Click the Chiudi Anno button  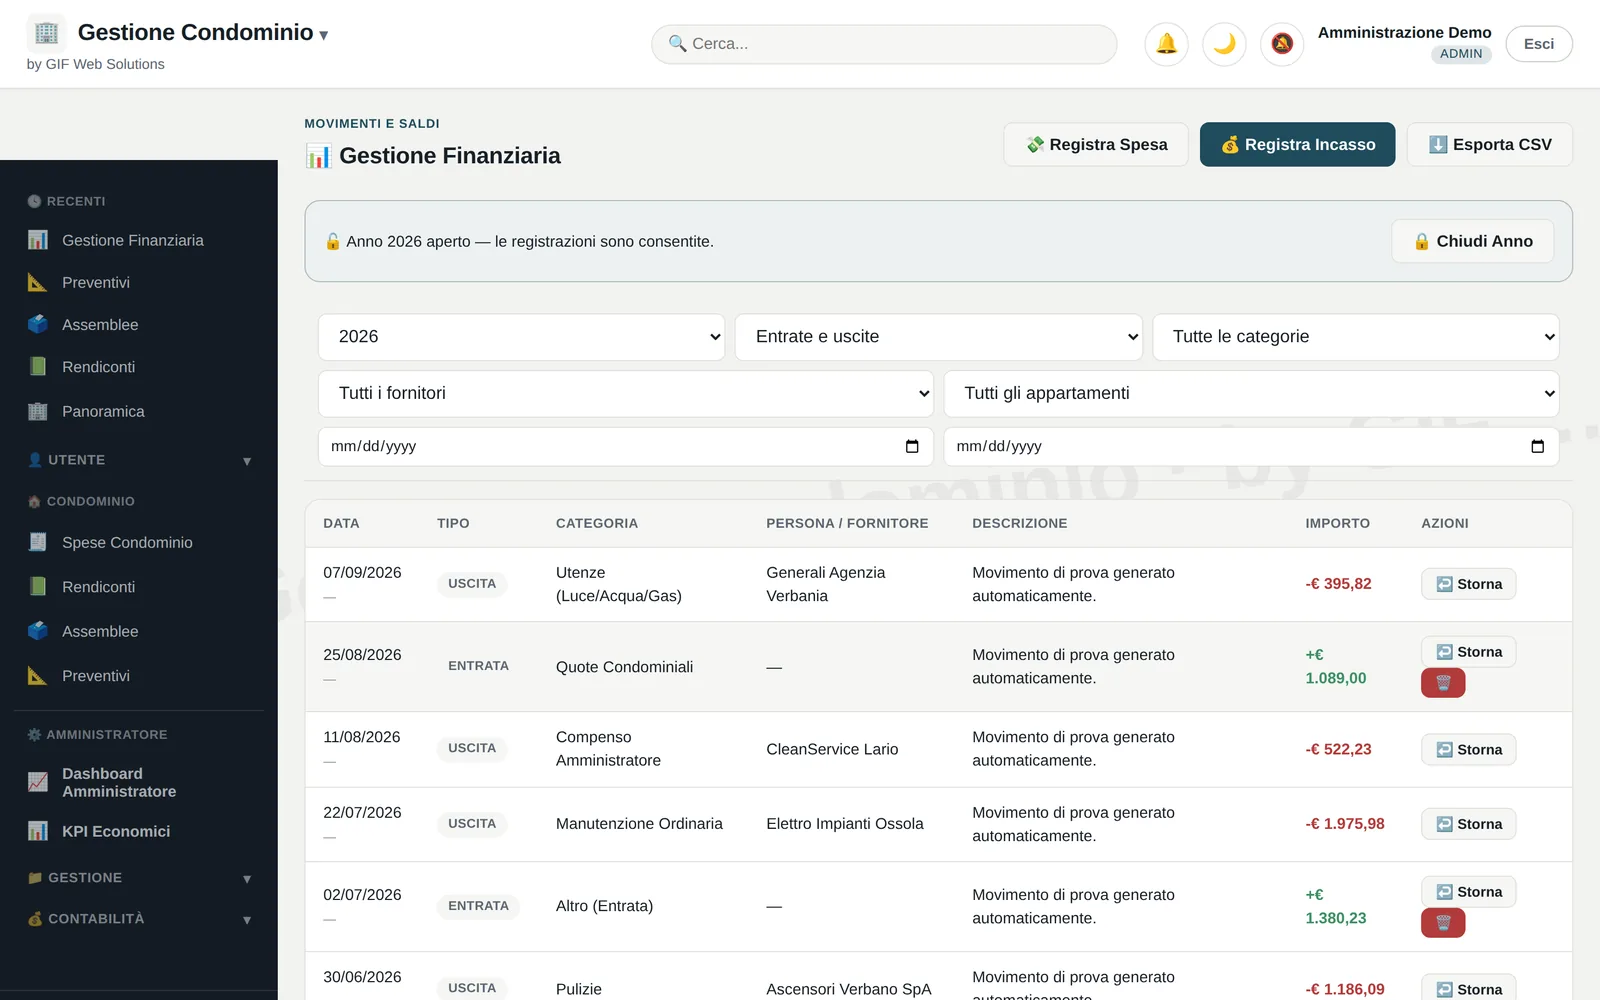(1472, 241)
